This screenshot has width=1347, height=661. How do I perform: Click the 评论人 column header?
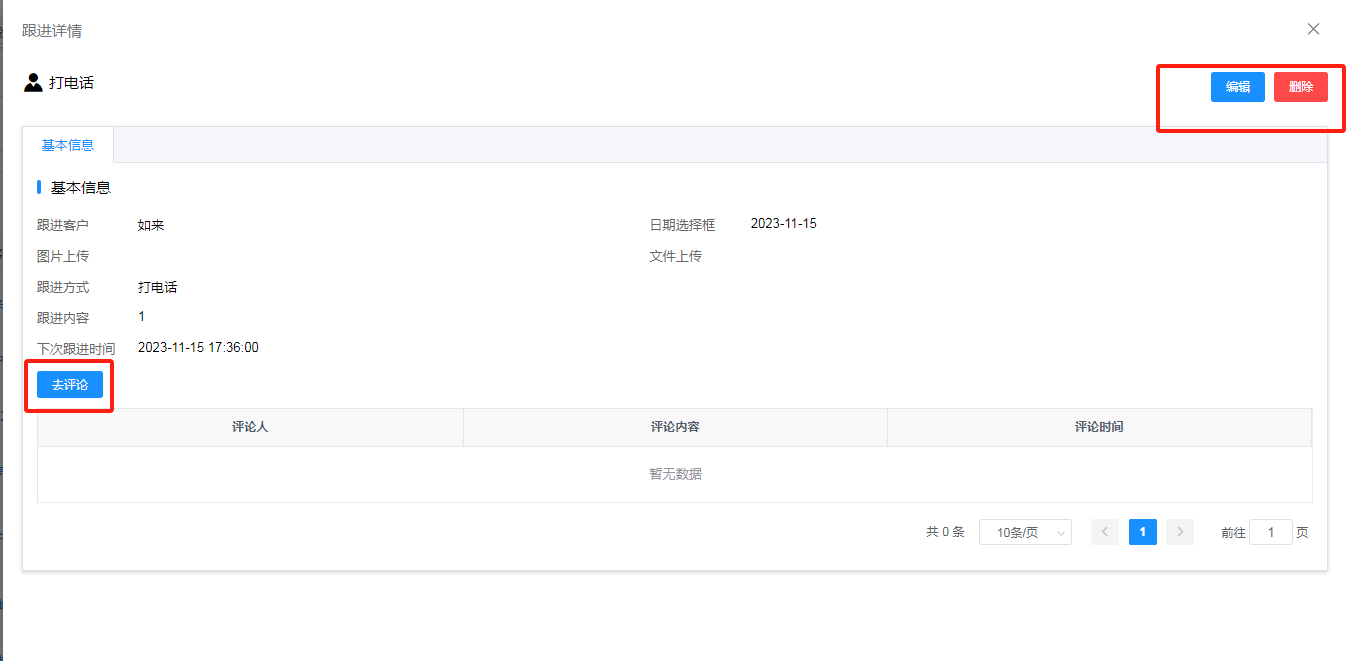point(250,427)
